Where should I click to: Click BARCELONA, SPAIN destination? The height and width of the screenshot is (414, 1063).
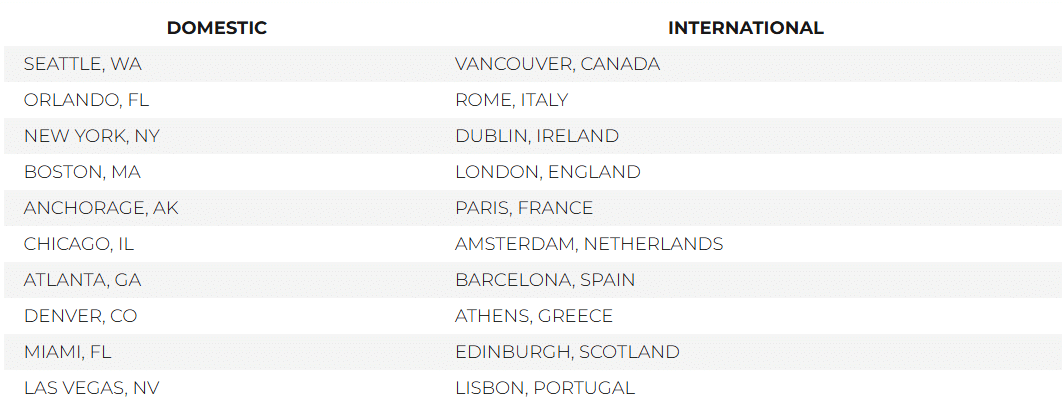545,280
